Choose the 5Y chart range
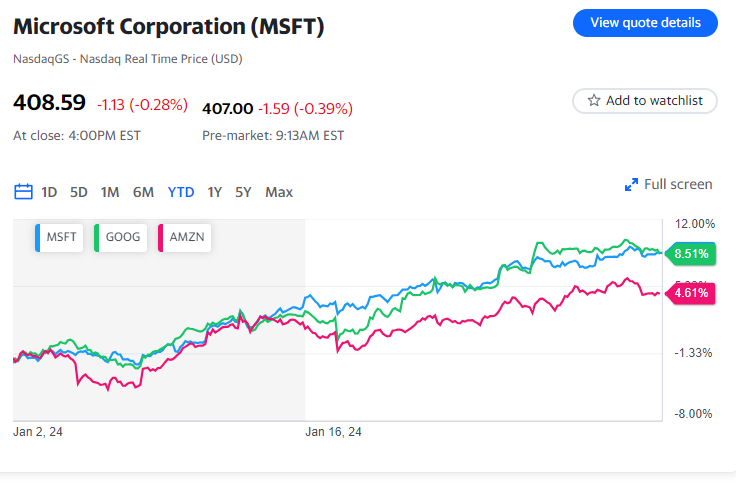This screenshot has width=736, height=486. (x=244, y=192)
